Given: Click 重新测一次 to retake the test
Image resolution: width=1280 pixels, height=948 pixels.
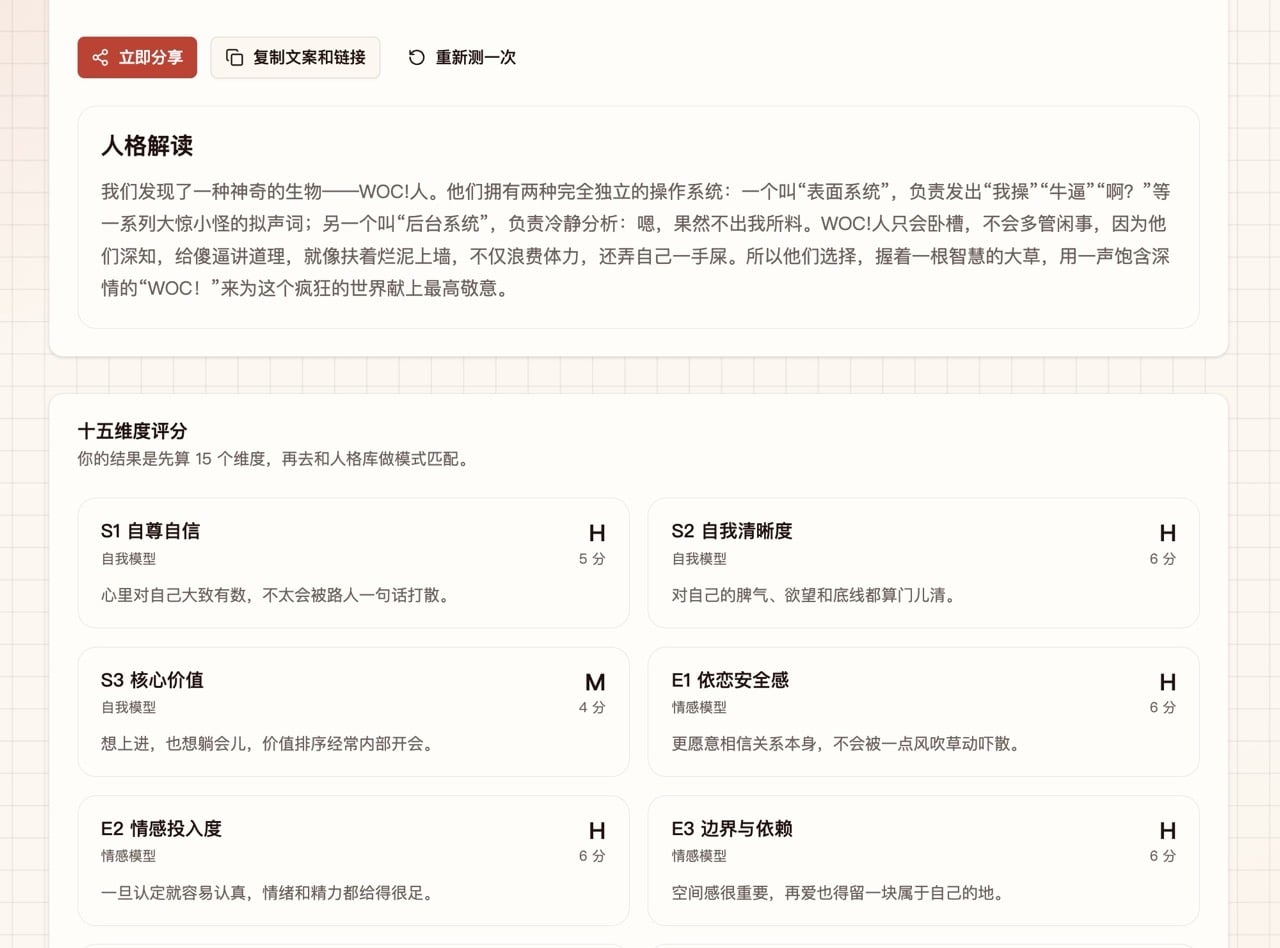Looking at the screenshot, I should pos(474,58).
